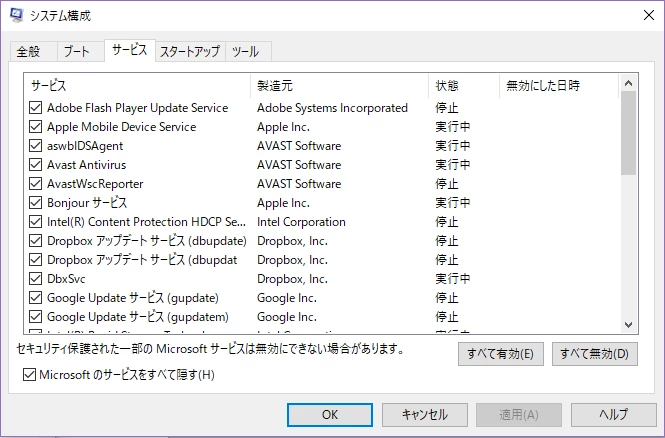This screenshot has height=438, width=665.
Task: Click the service list scrollbar thumb
Action: tap(629, 133)
